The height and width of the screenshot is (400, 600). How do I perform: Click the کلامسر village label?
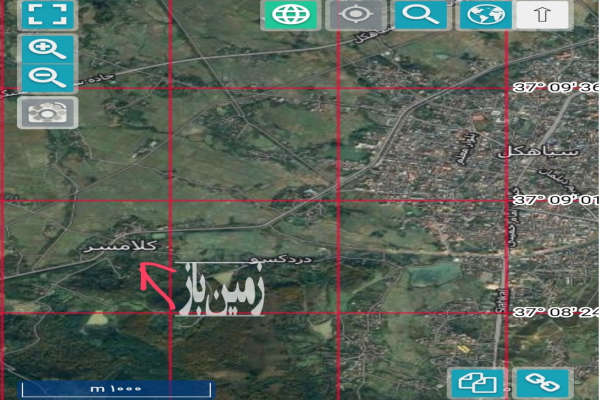pyautogui.click(x=121, y=246)
